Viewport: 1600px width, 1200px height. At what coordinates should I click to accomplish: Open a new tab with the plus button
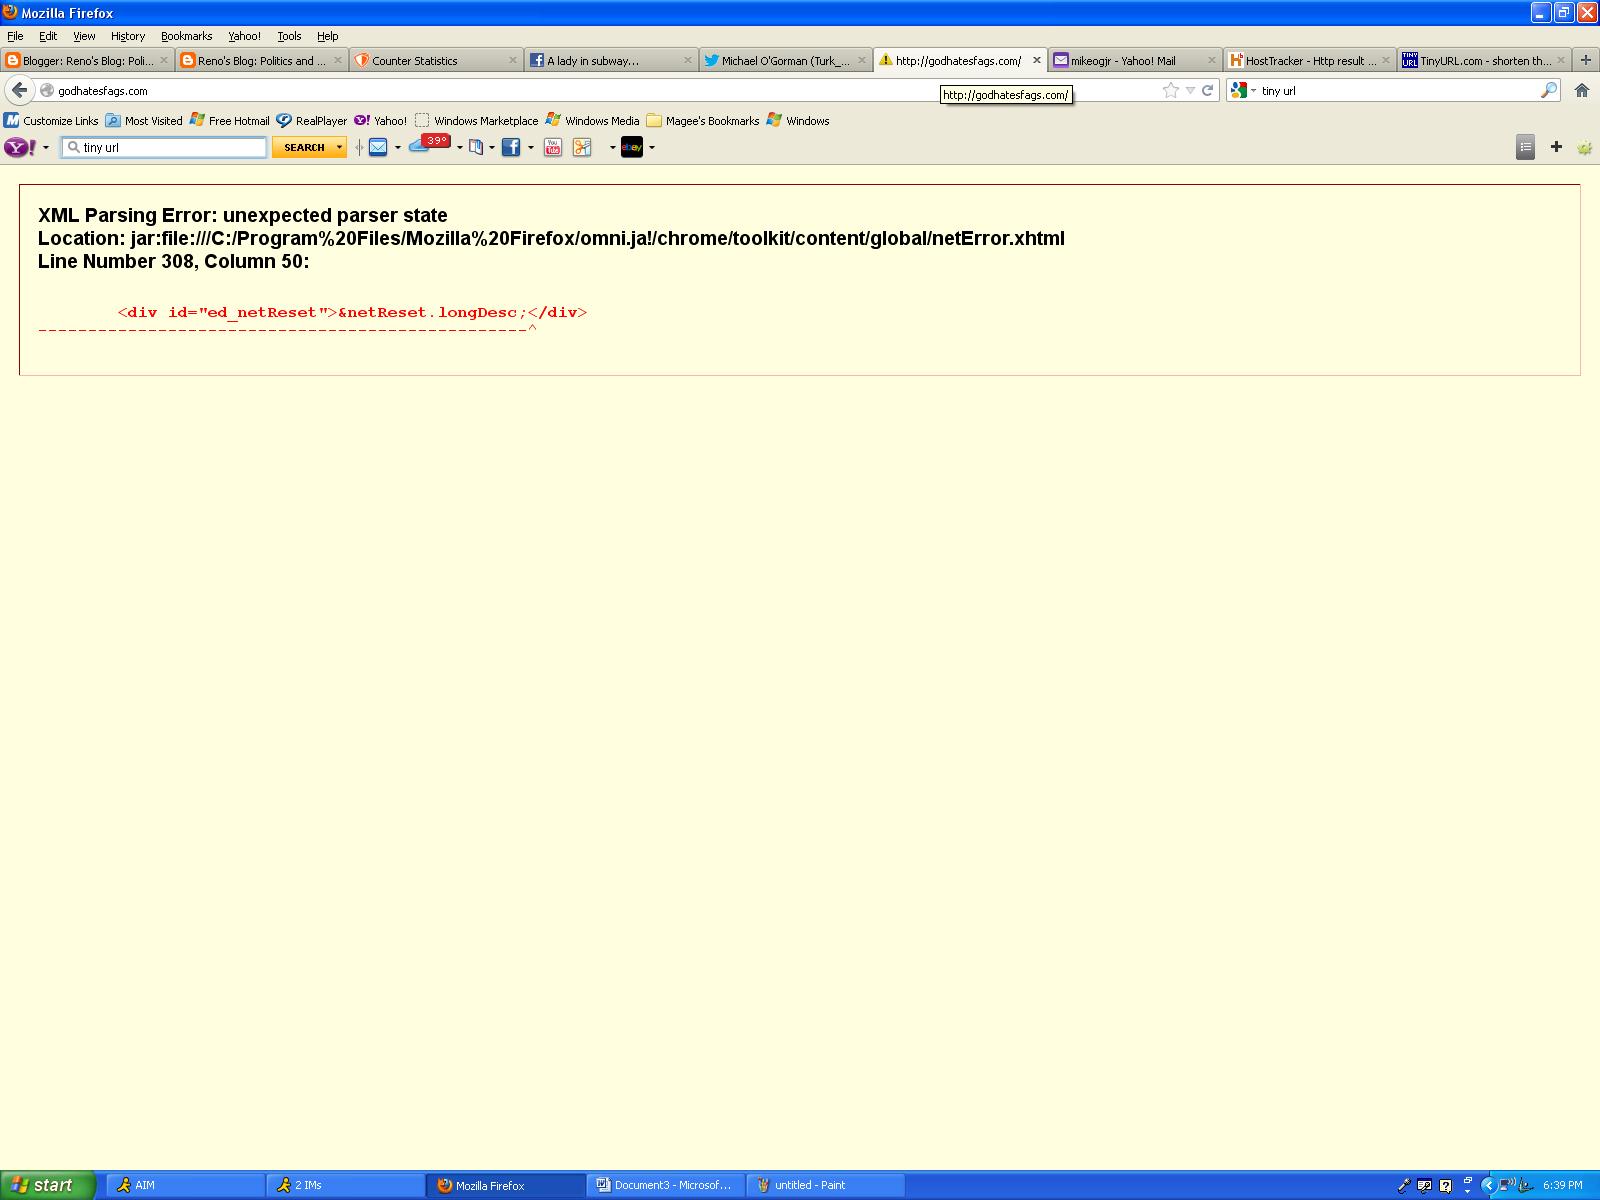pyautogui.click(x=1585, y=60)
